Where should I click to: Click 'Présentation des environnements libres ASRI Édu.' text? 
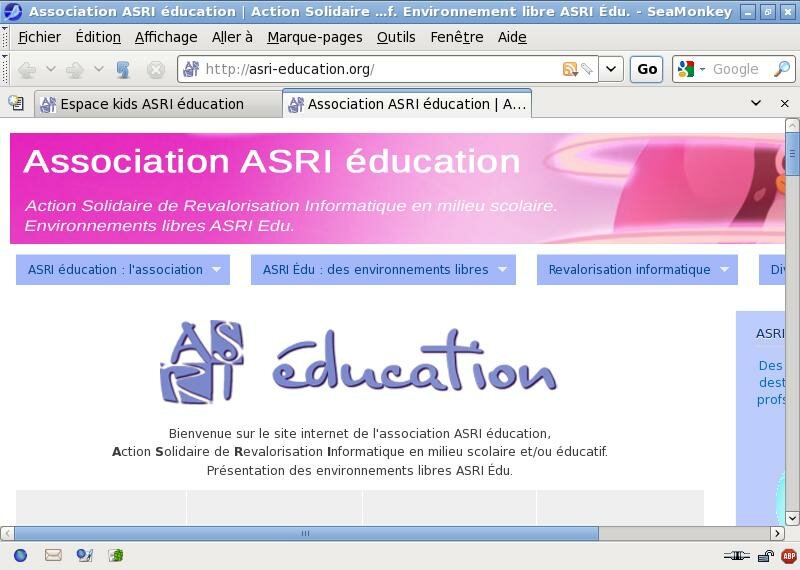360,470
